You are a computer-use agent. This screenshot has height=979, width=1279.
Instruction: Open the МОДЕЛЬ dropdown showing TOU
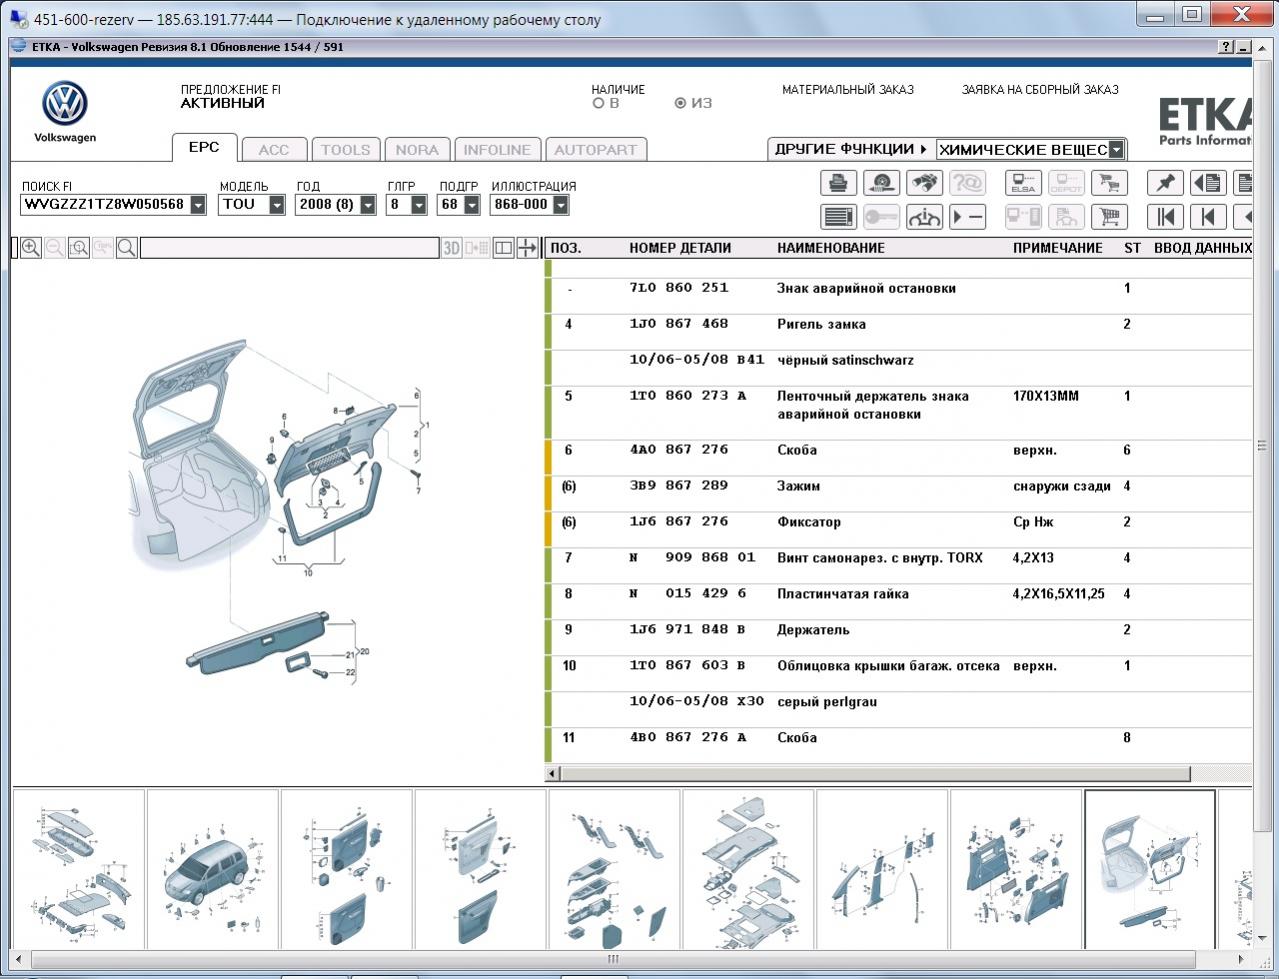coord(277,205)
